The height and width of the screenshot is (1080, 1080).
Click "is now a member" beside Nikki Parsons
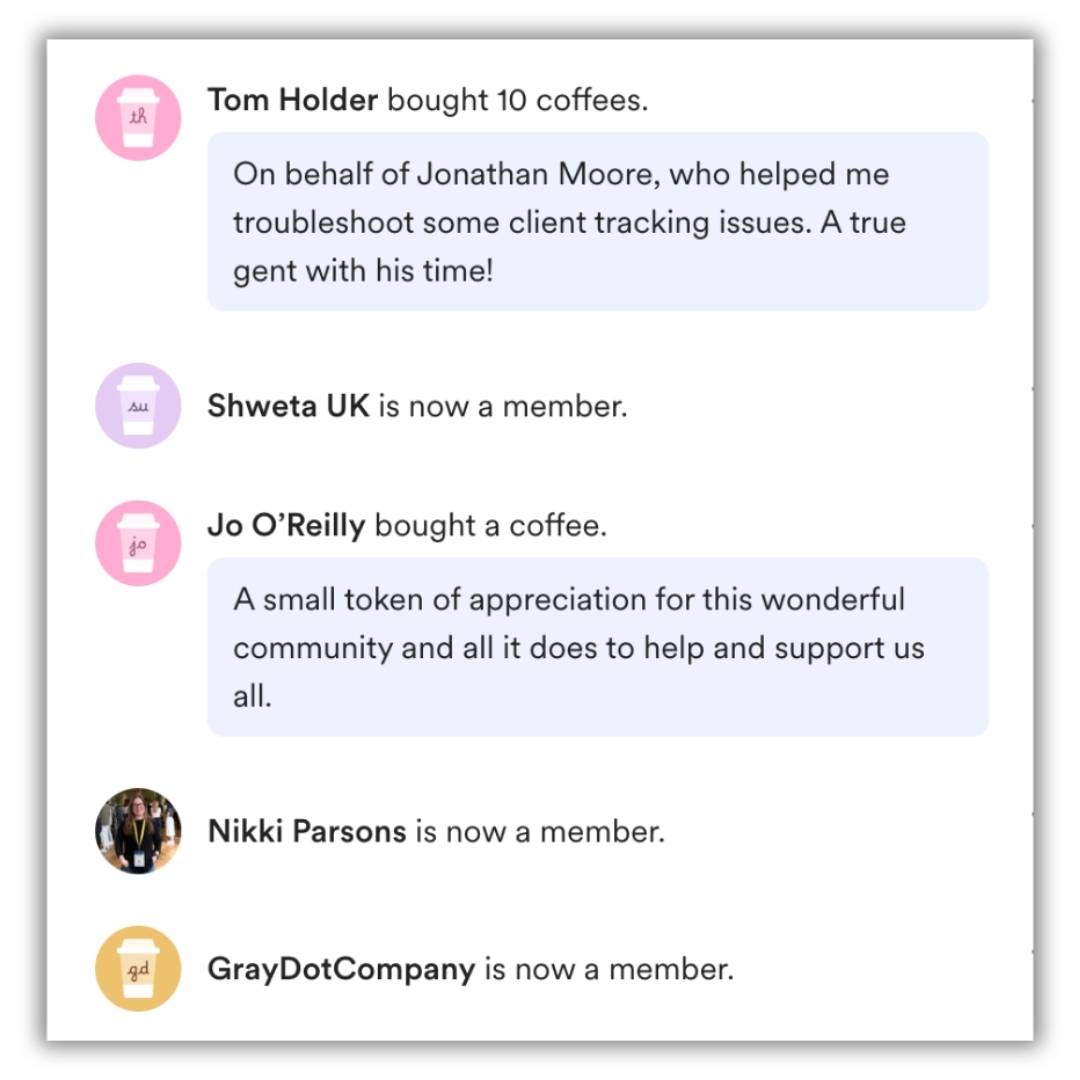click(x=540, y=831)
